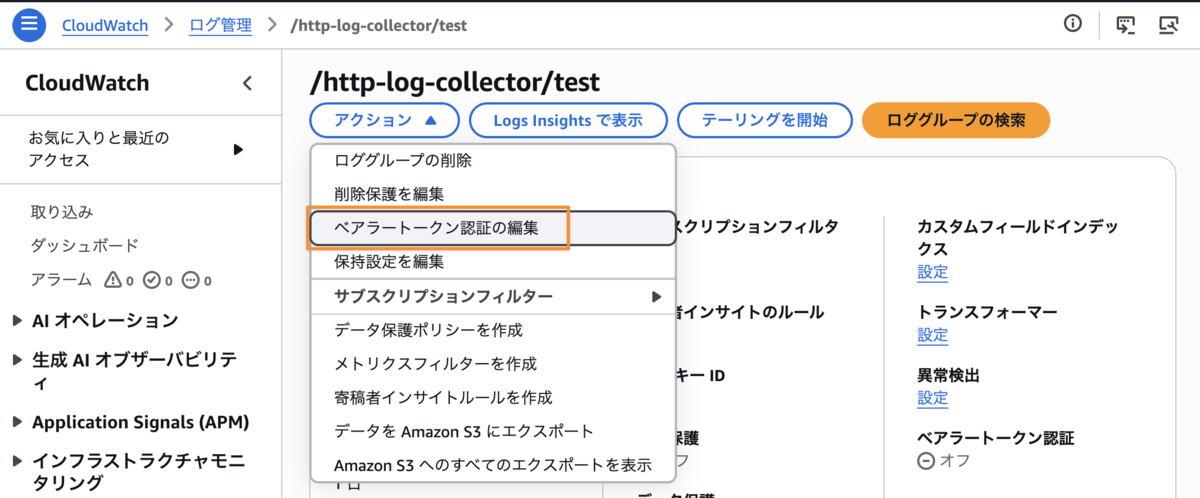Click 設定 link under トランスフォーマー
Image resolution: width=1200 pixels, height=498 pixels.
[x=933, y=335]
